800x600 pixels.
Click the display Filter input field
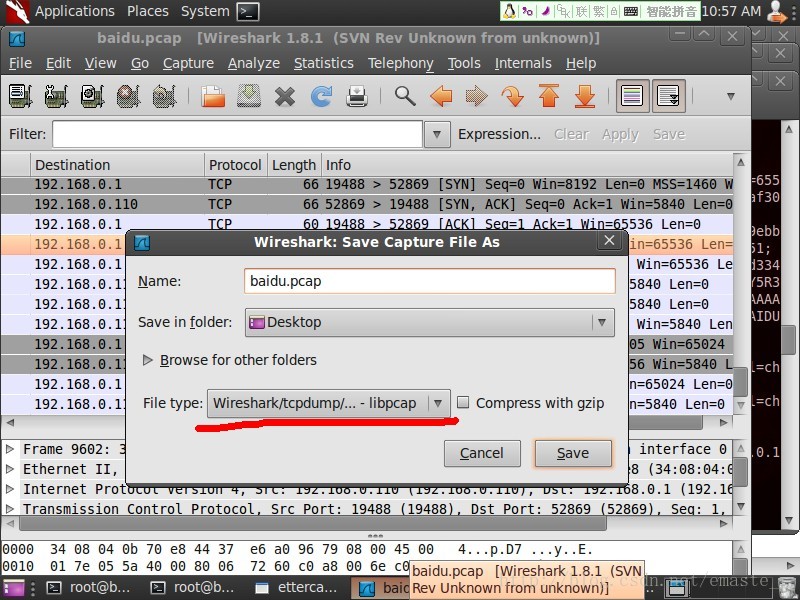pyautogui.click(x=237, y=134)
